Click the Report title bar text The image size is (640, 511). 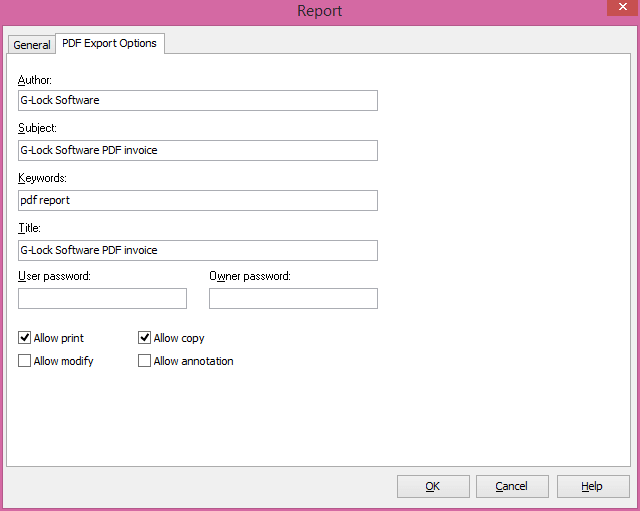pos(320,11)
